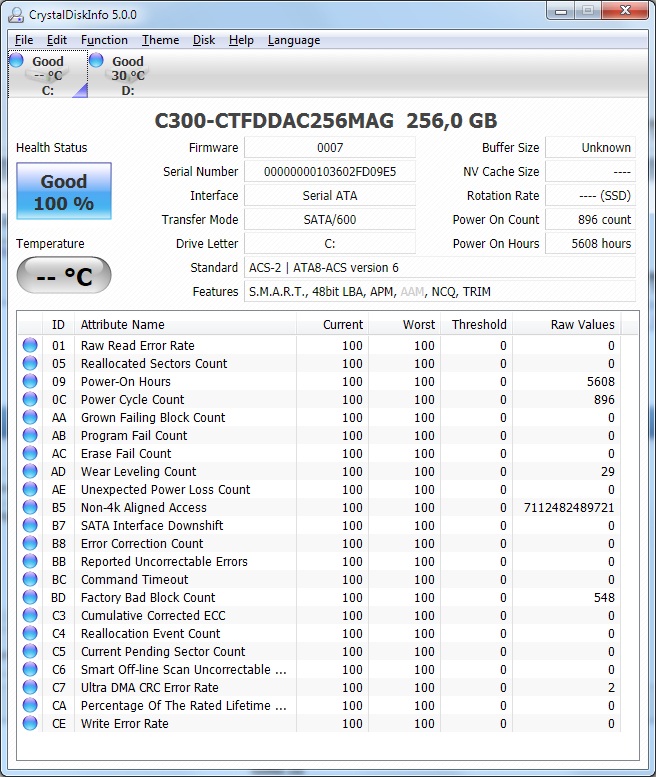Open the Help menu
The width and height of the screenshot is (656, 777).
241,40
